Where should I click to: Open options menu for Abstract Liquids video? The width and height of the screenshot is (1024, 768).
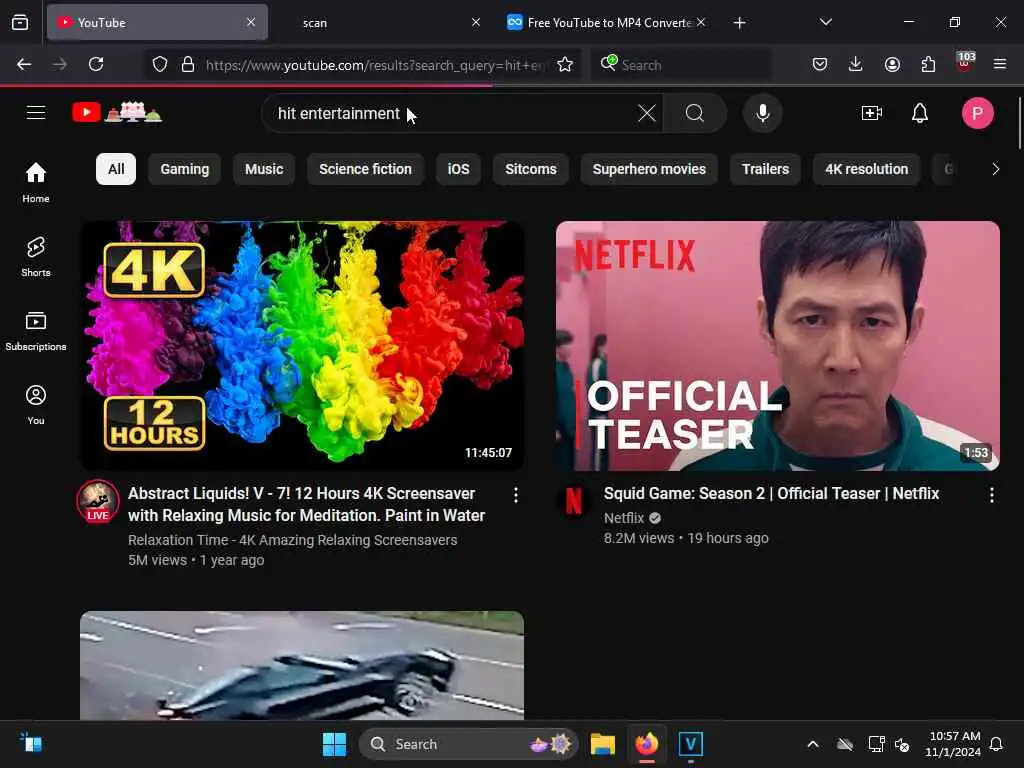516,495
